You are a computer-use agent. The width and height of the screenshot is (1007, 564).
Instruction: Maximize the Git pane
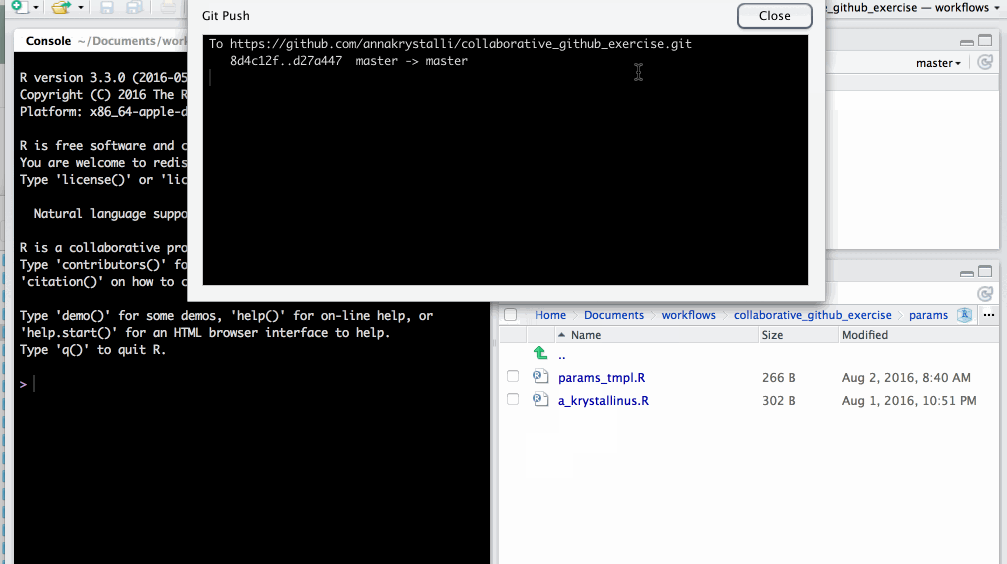985,40
